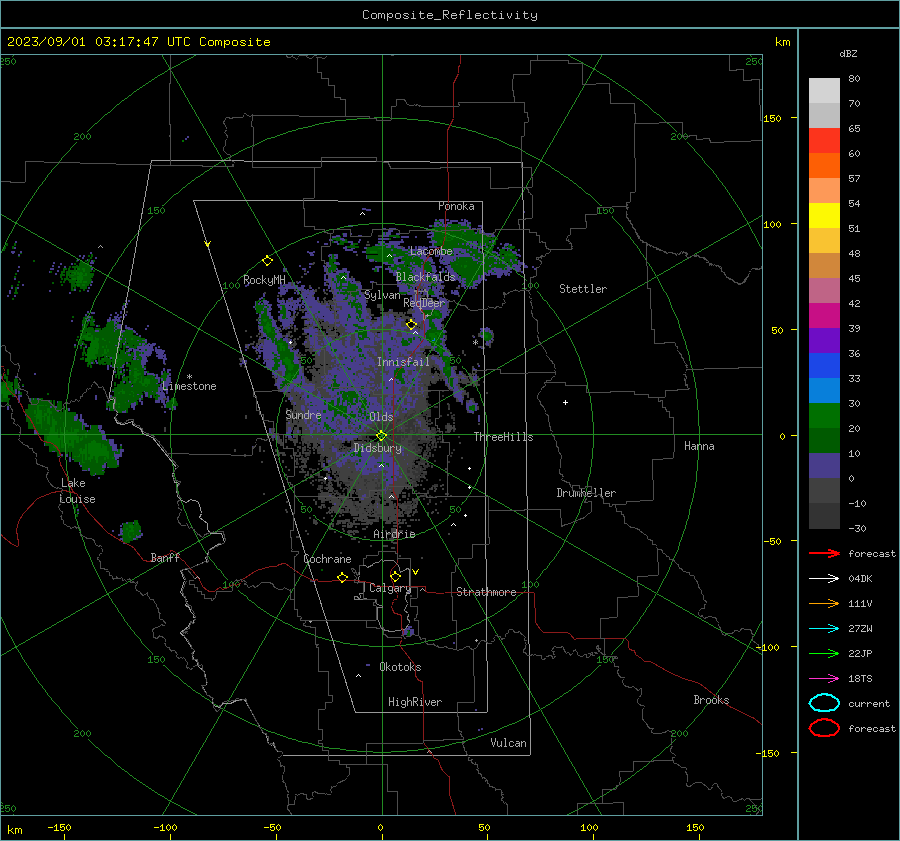Click the RedDeer city label

[424, 303]
